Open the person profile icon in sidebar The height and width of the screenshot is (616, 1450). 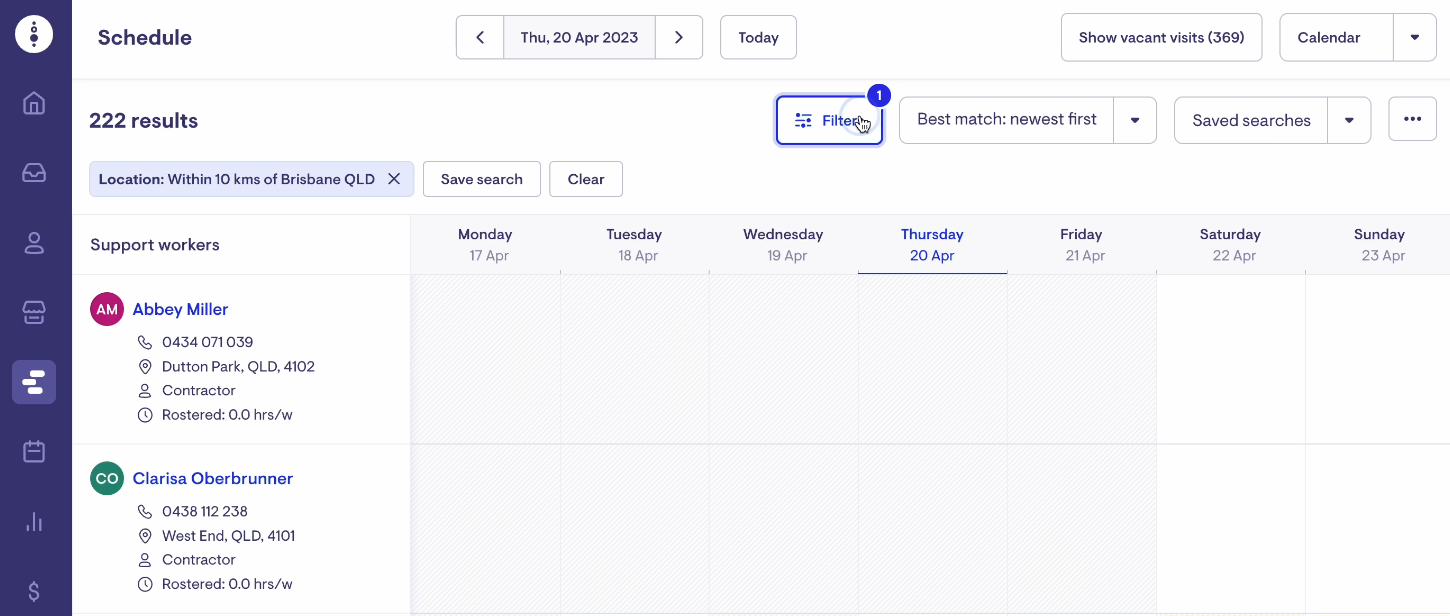pyautogui.click(x=34, y=243)
